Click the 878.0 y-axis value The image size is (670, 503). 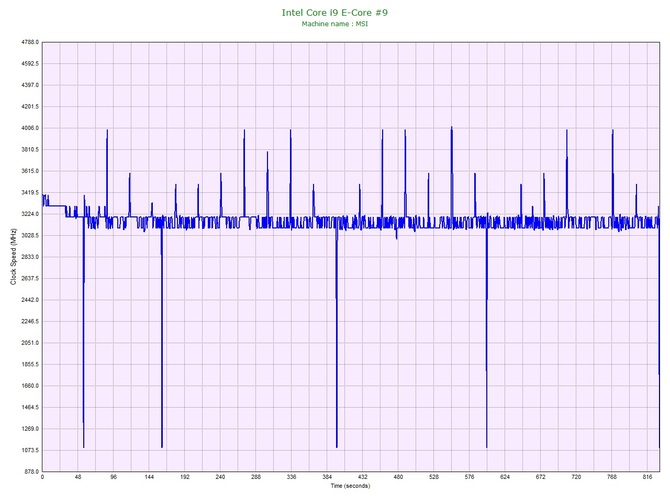click(31, 472)
